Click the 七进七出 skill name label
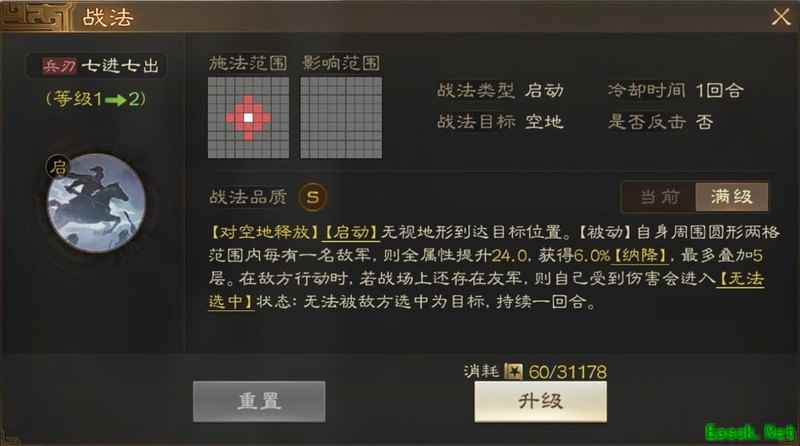This screenshot has height=446, width=800. (x=120, y=66)
